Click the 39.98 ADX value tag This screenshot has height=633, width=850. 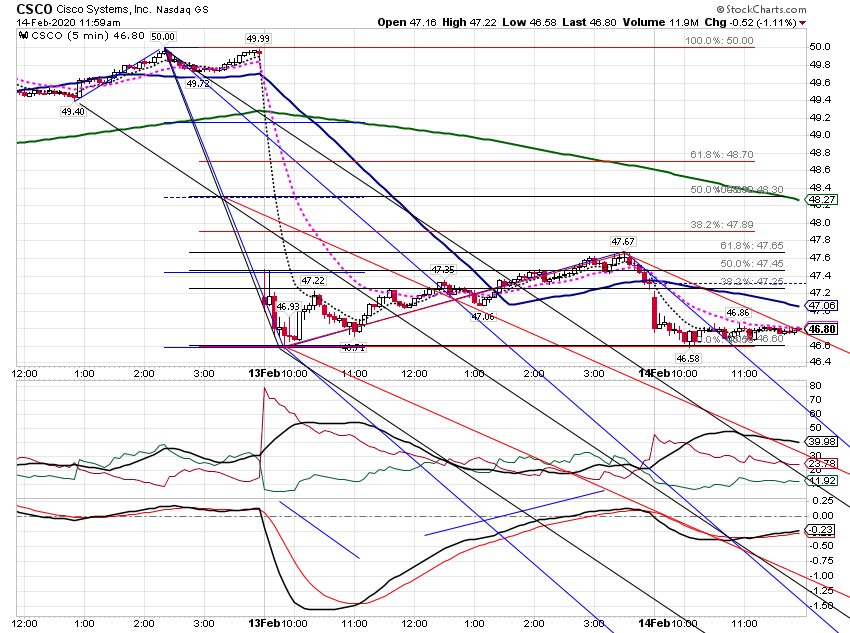pos(822,442)
